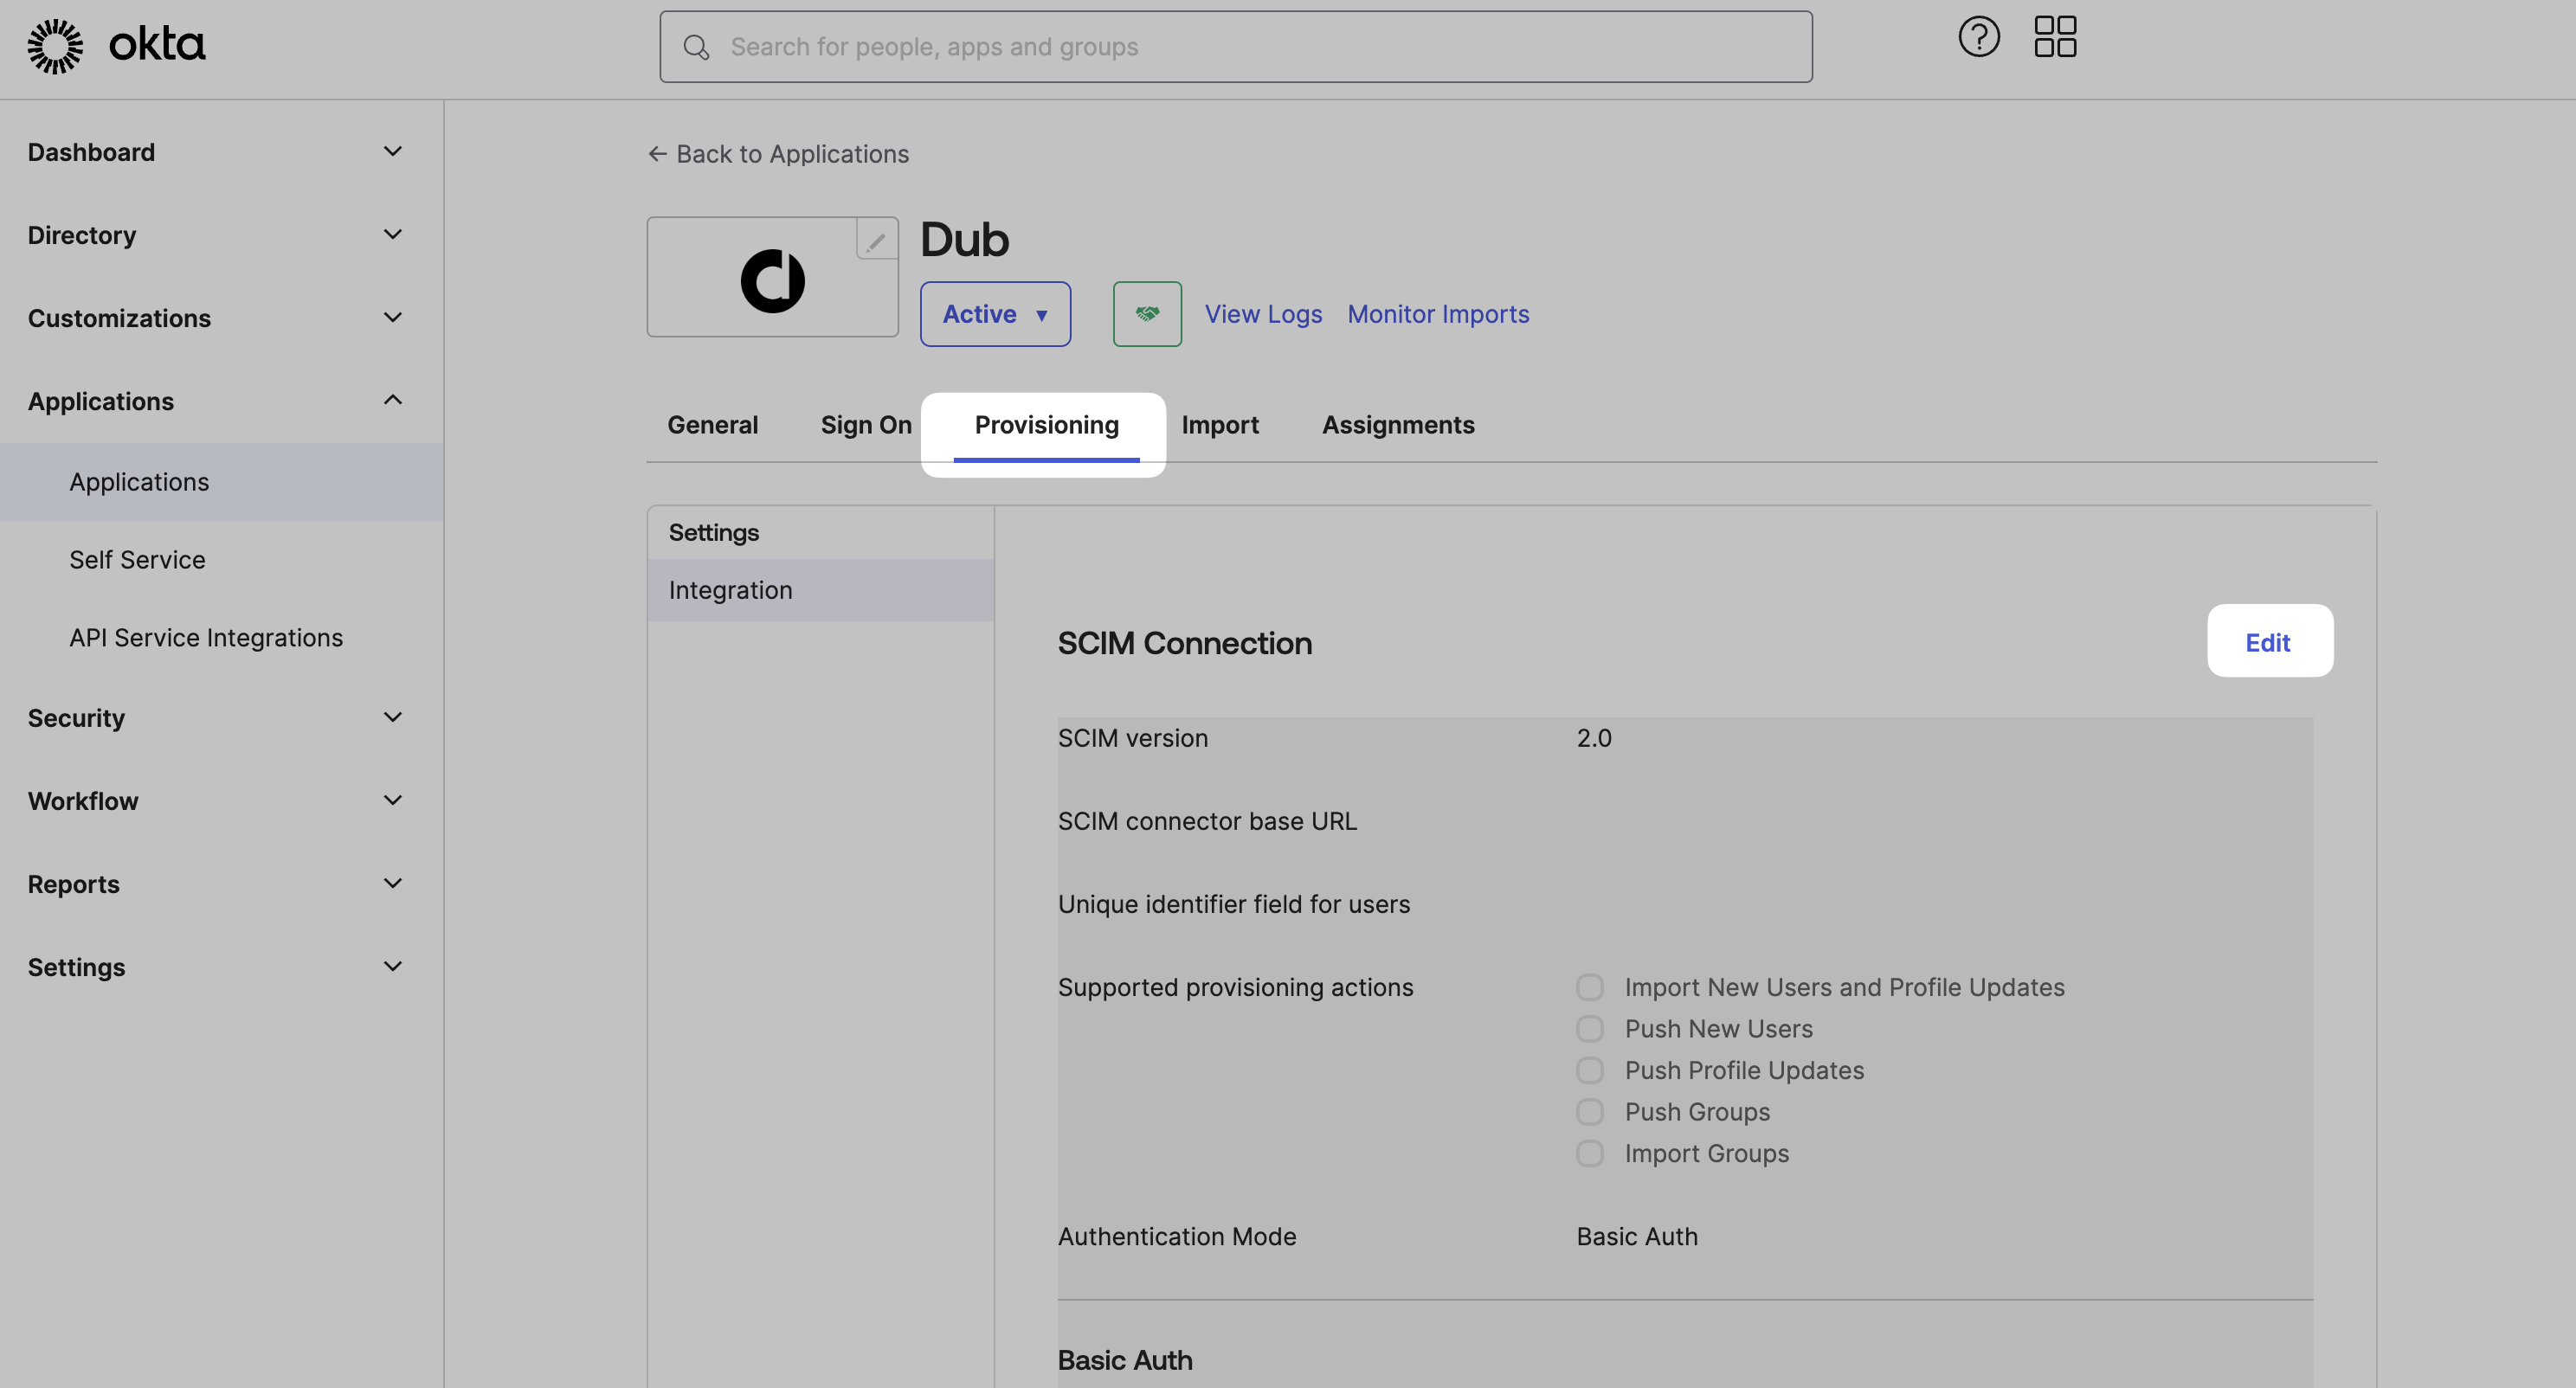Open Self Service in the sidebar

(137, 560)
